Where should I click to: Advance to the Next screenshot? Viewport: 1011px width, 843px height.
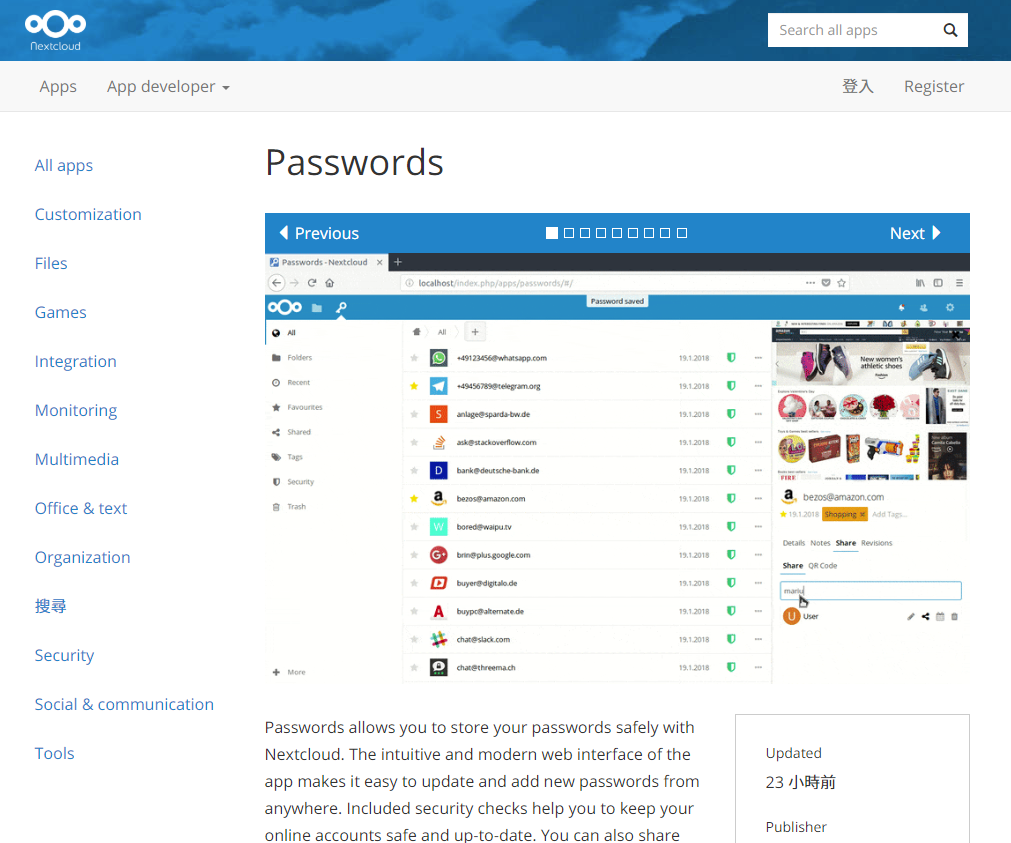916,233
